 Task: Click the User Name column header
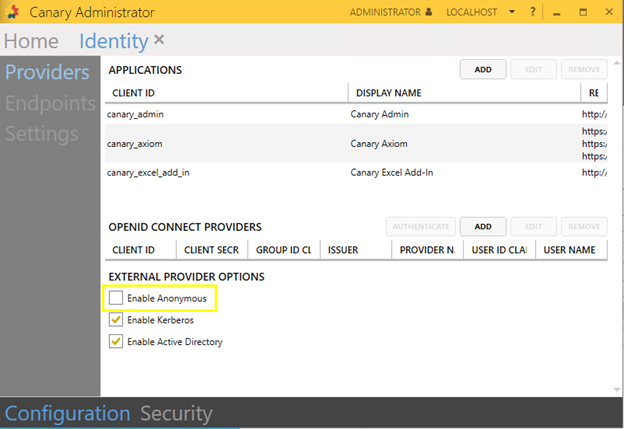pyautogui.click(x=572, y=250)
